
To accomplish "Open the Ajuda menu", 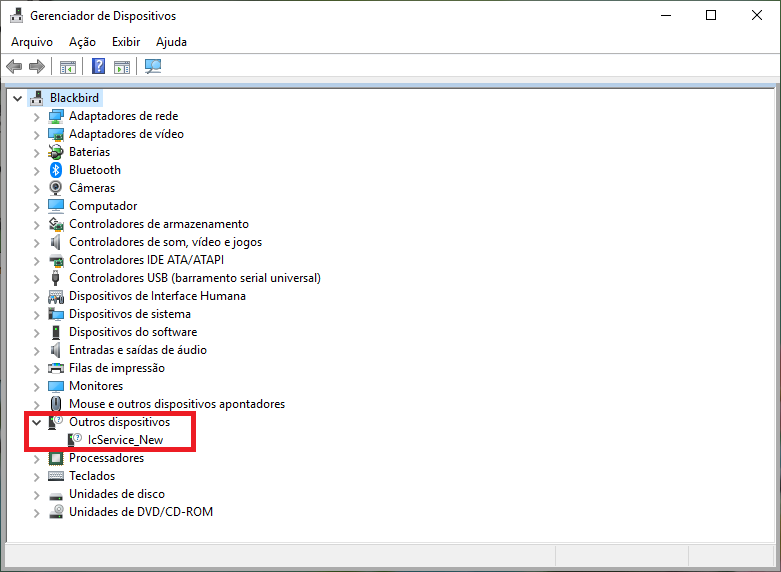I will click(171, 42).
